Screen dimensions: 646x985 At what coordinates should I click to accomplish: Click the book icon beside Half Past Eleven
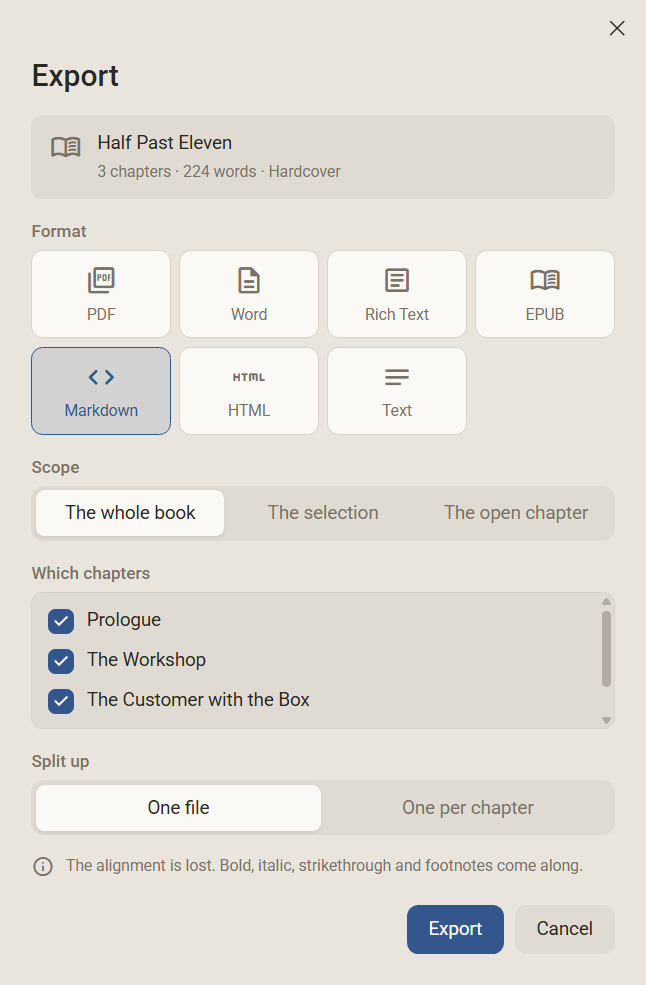(66, 148)
